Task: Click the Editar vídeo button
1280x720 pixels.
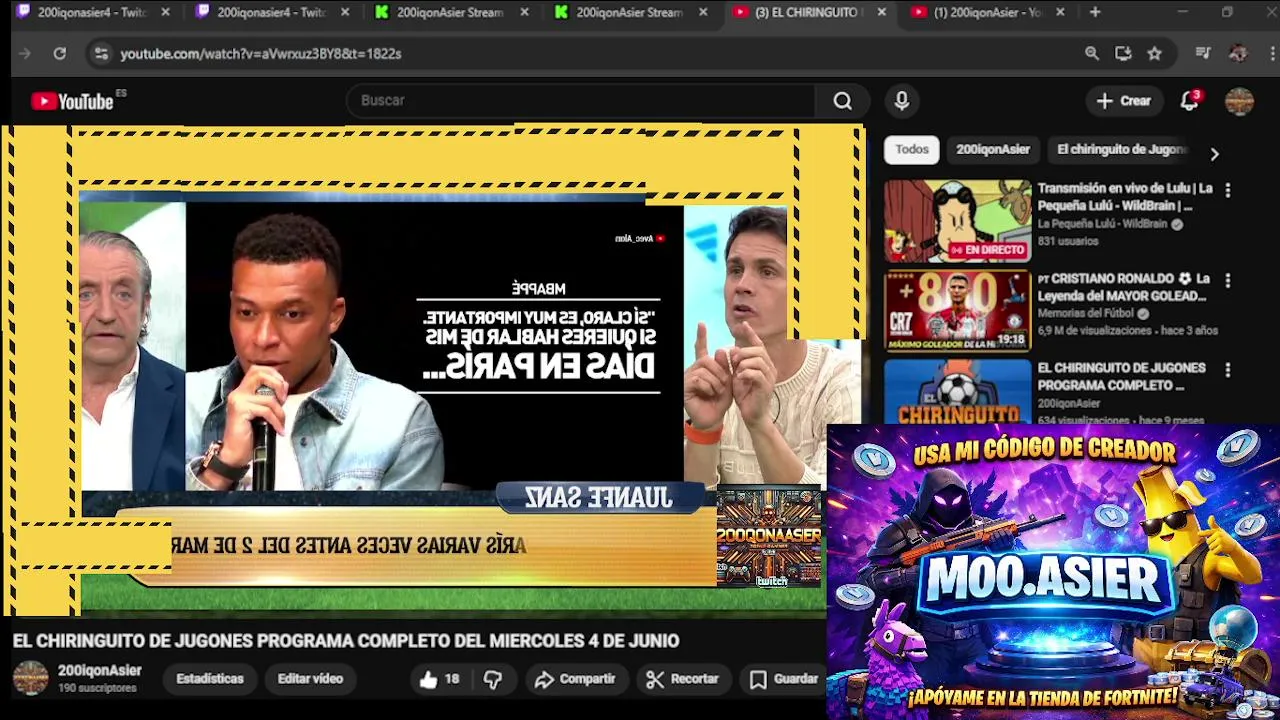Action: [310, 679]
